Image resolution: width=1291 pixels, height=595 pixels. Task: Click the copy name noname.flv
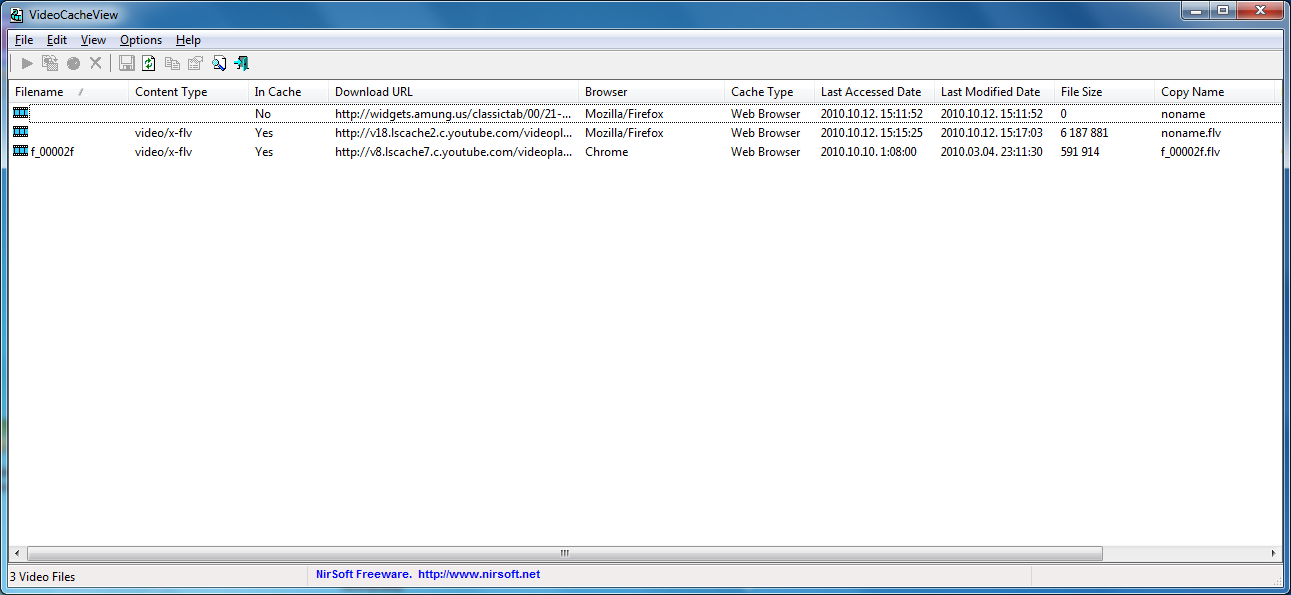click(x=1190, y=133)
